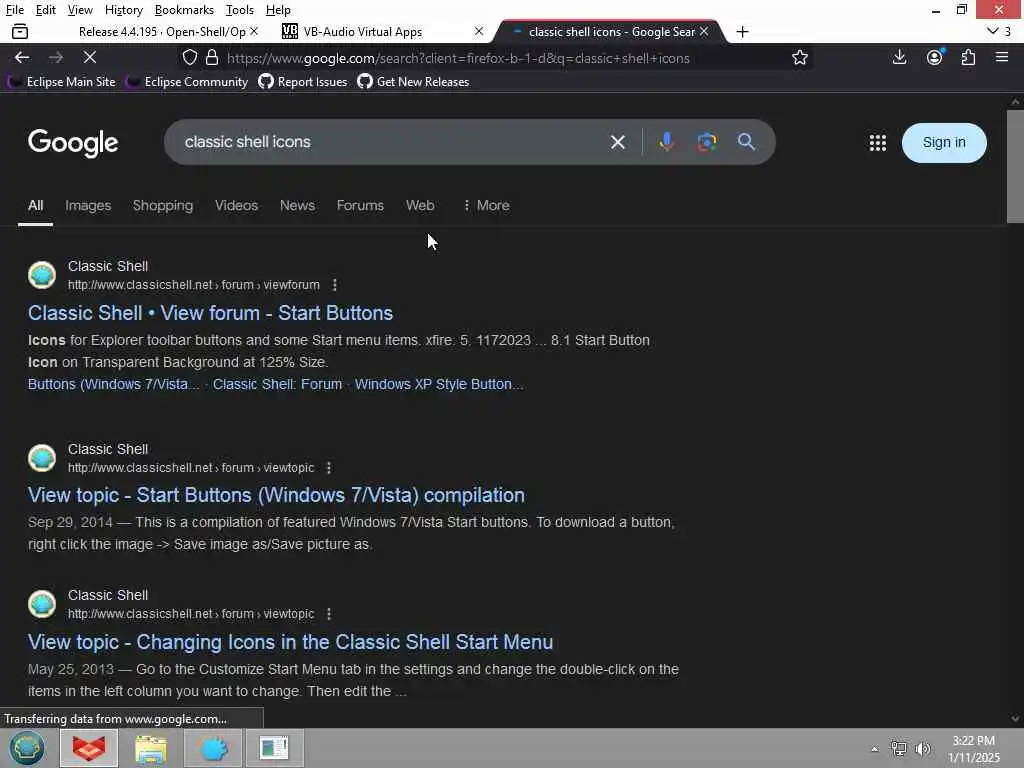
Task: Close the Open-Shell release tab
Action: 254,31
